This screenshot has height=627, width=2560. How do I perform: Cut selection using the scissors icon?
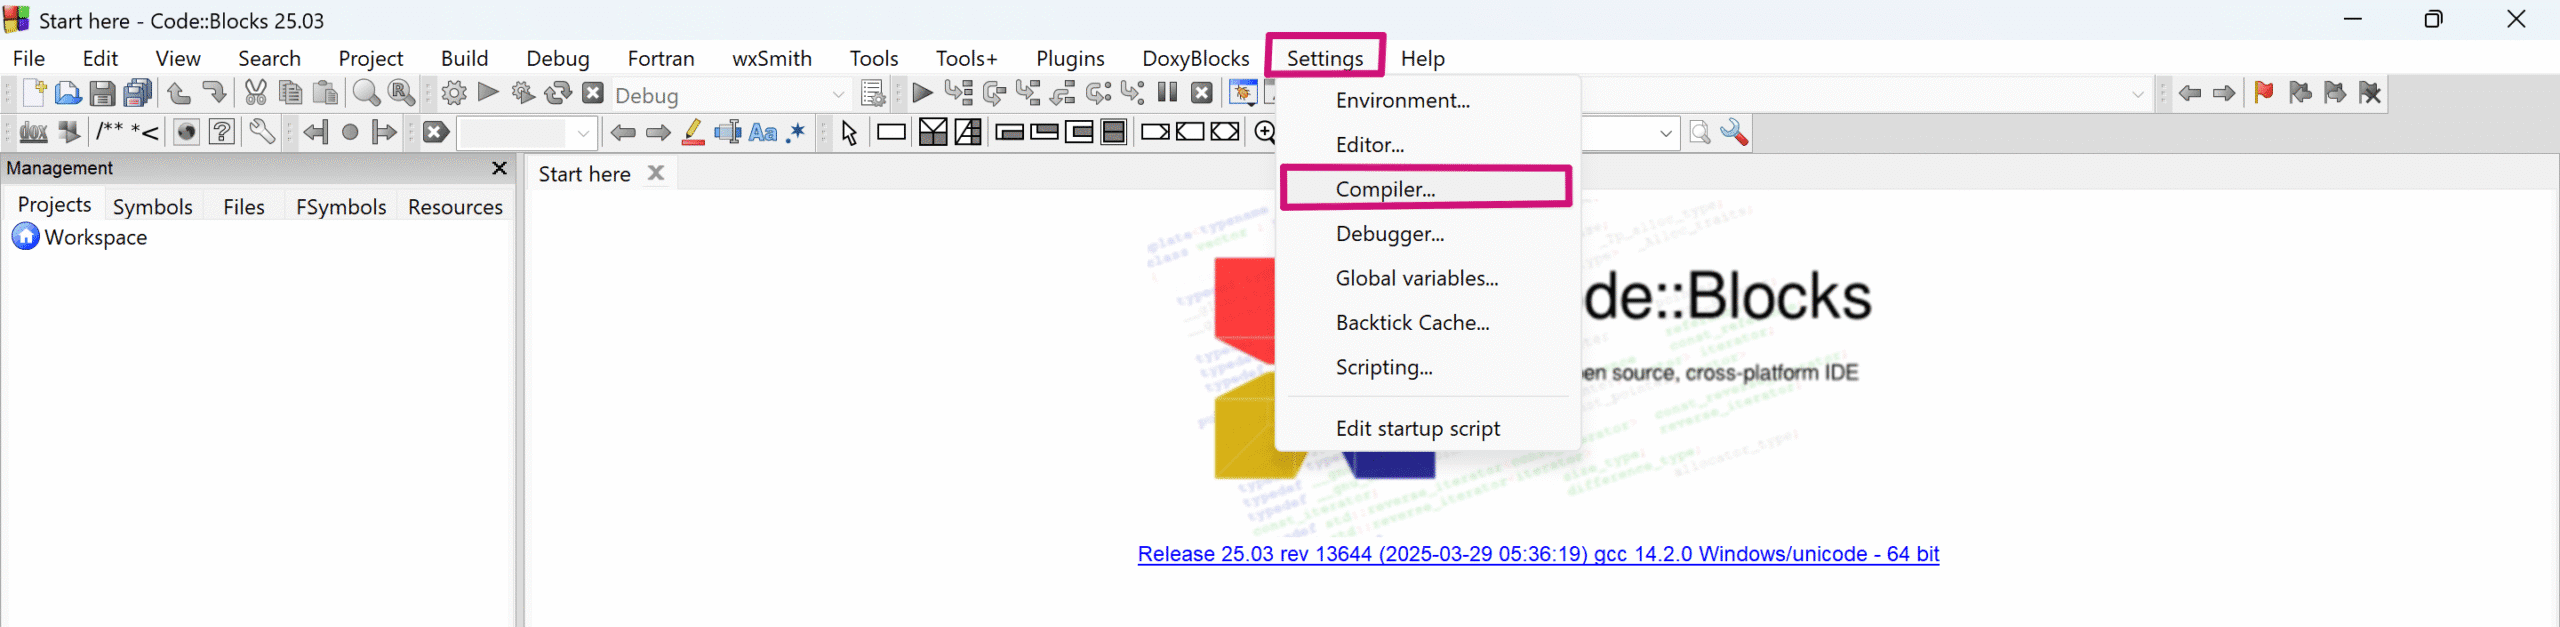pos(256,93)
